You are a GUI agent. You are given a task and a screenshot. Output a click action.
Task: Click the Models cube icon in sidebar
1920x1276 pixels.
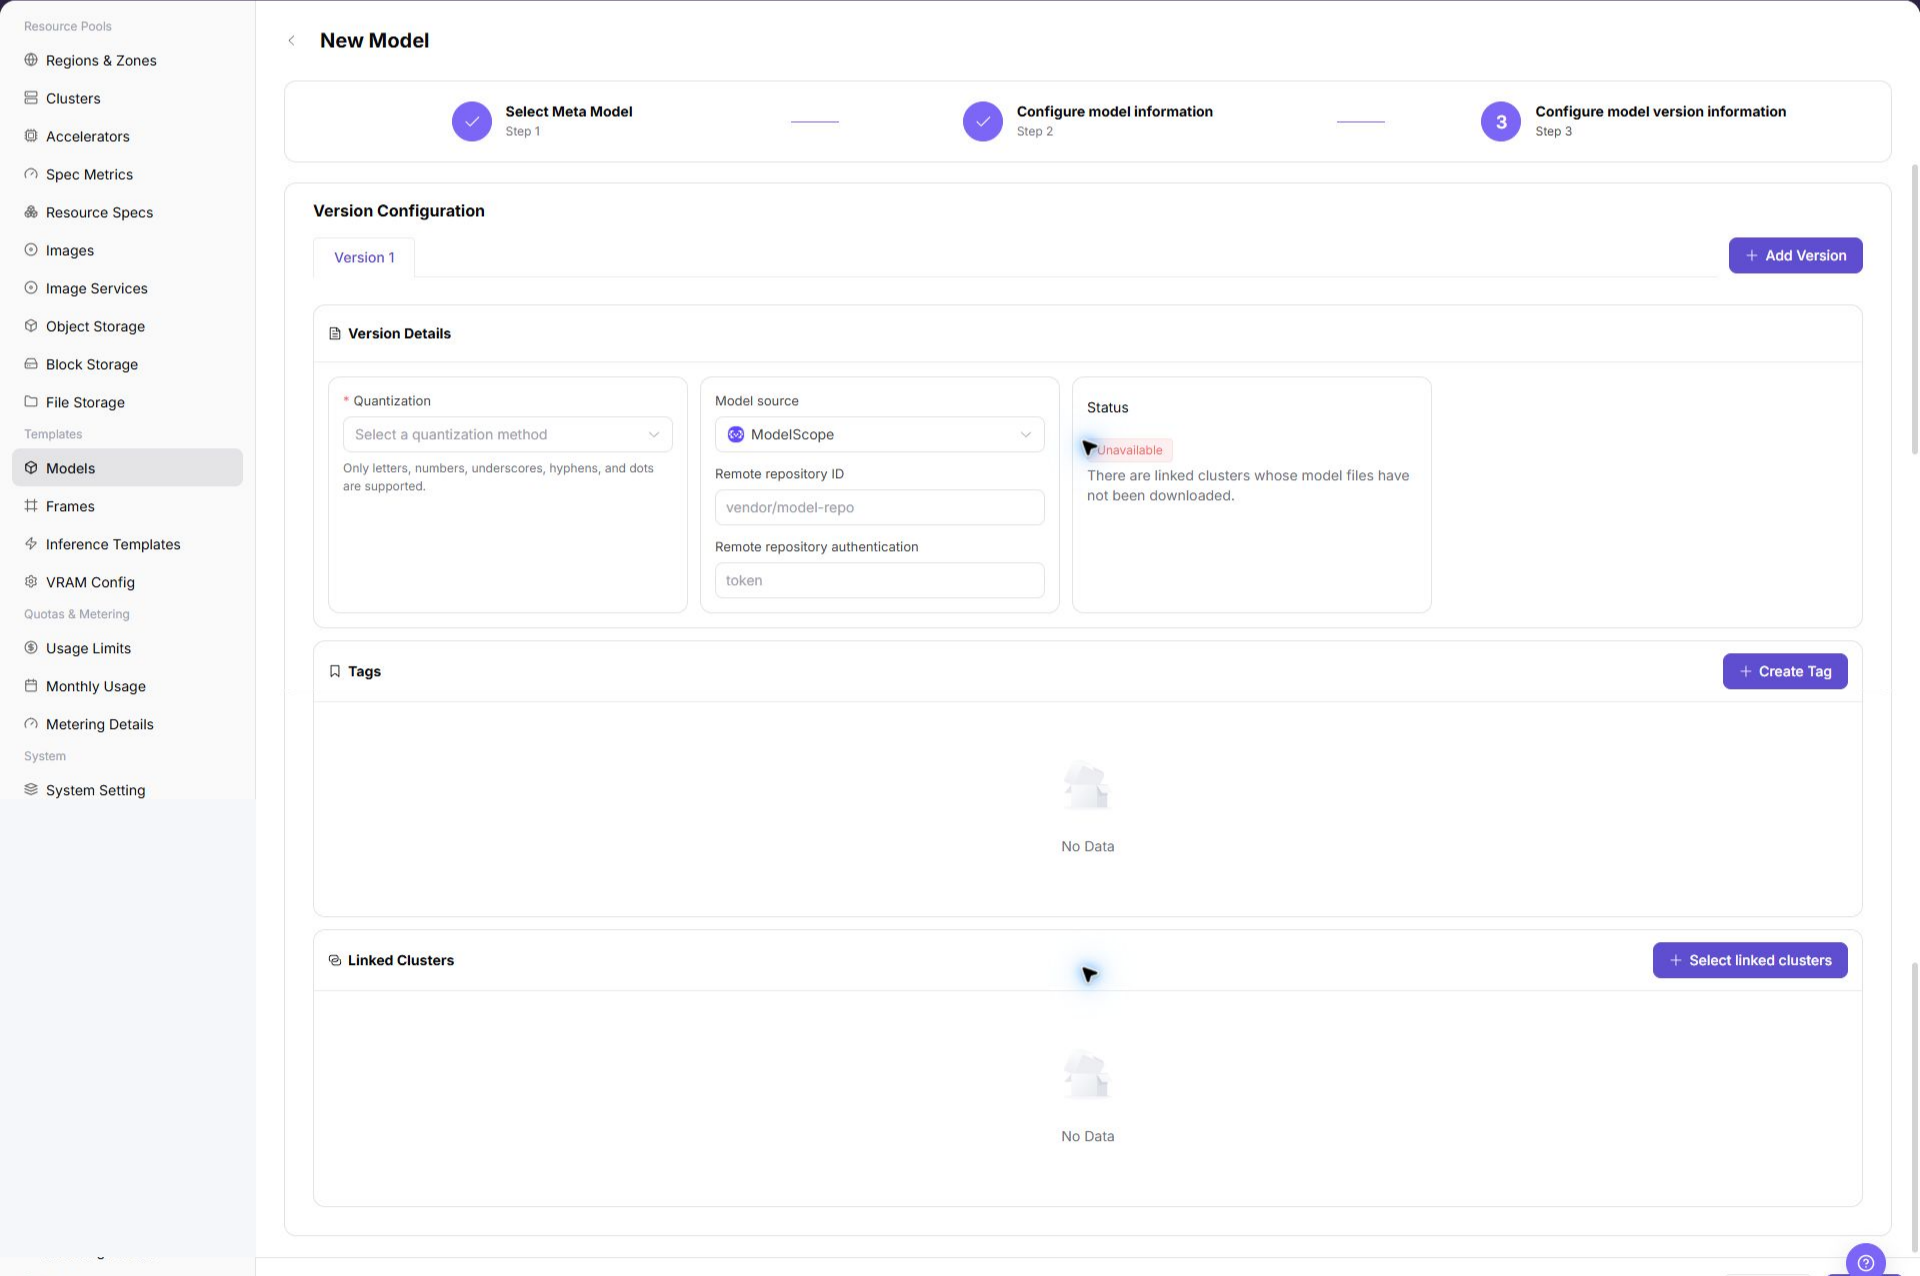tap(31, 468)
